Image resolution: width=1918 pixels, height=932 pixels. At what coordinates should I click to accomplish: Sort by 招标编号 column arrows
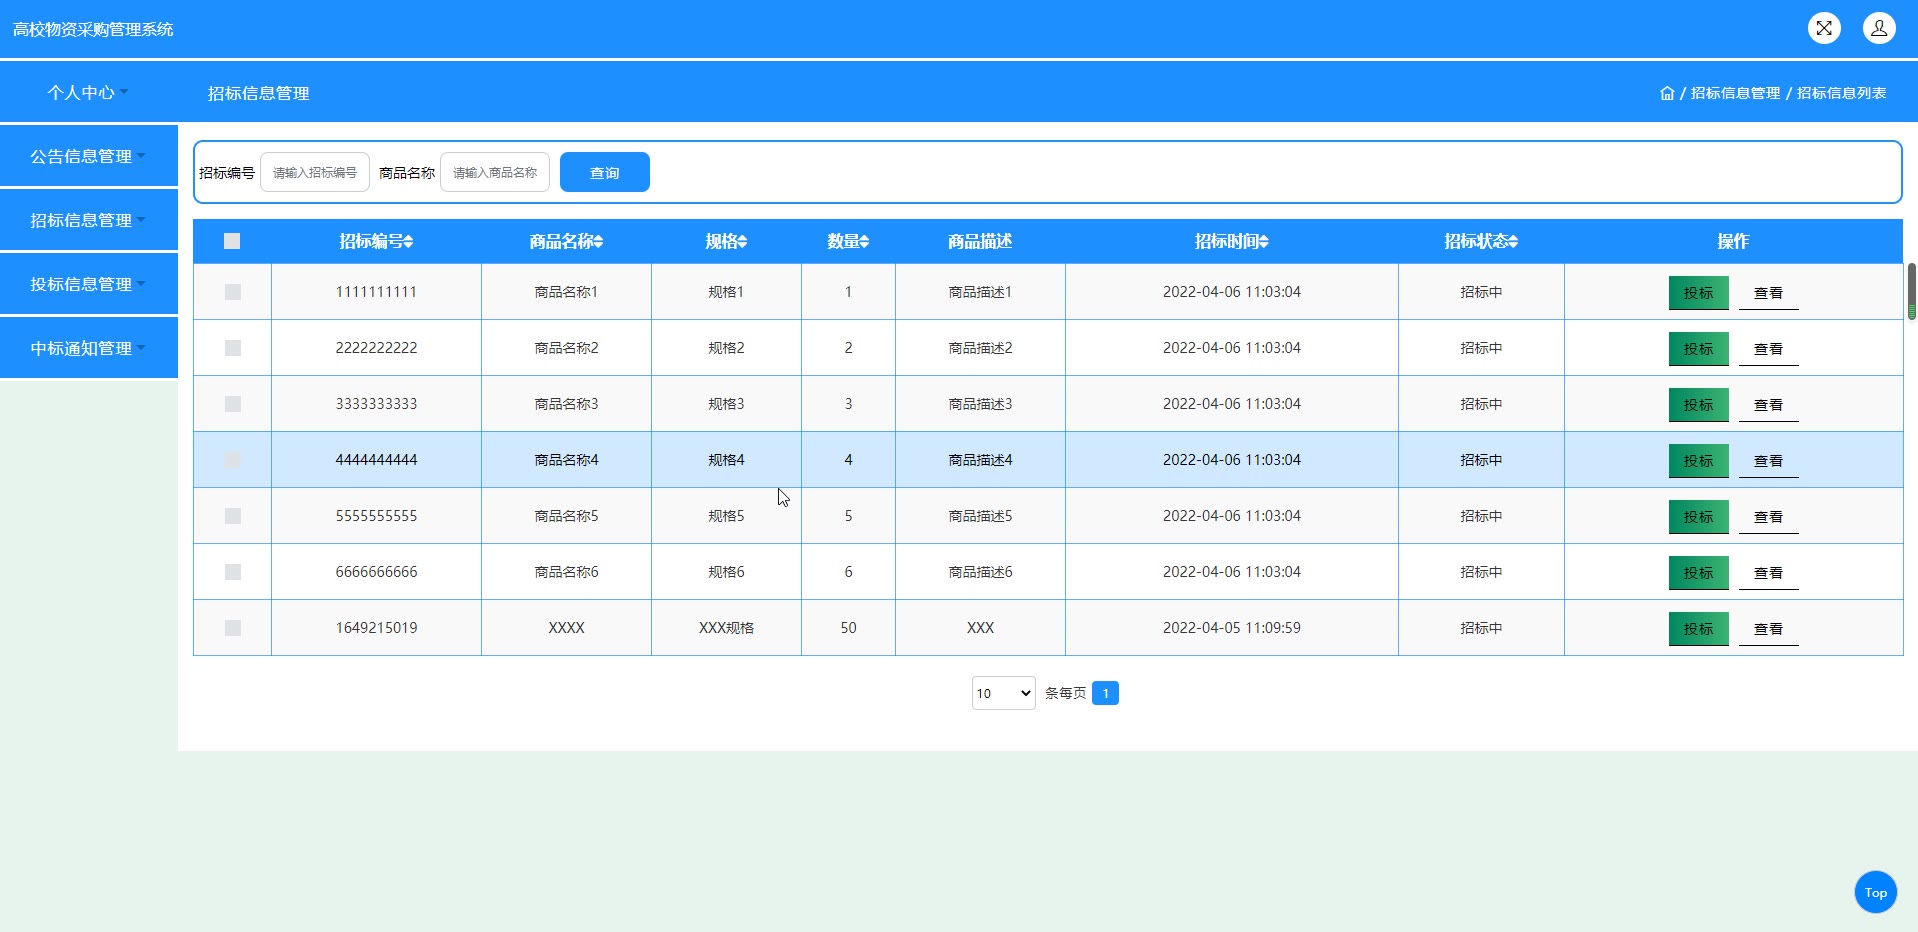pos(408,242)
